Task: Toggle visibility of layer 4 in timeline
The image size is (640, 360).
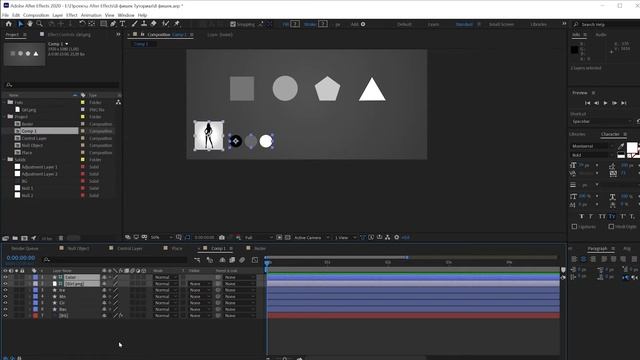Action: (x=5, y=296)
